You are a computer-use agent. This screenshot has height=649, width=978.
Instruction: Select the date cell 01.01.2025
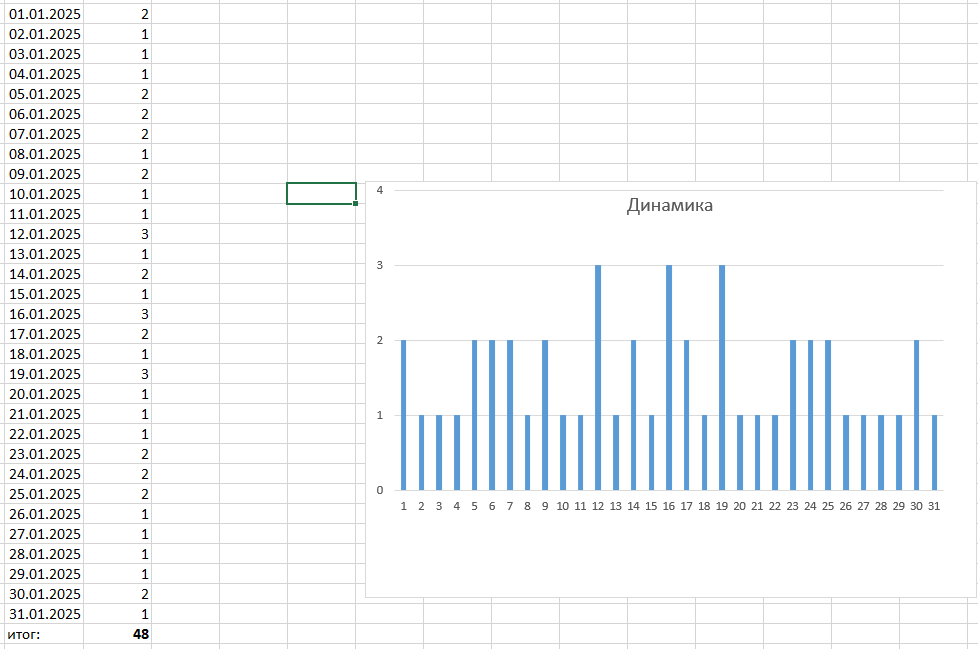(x=44, y=14)
